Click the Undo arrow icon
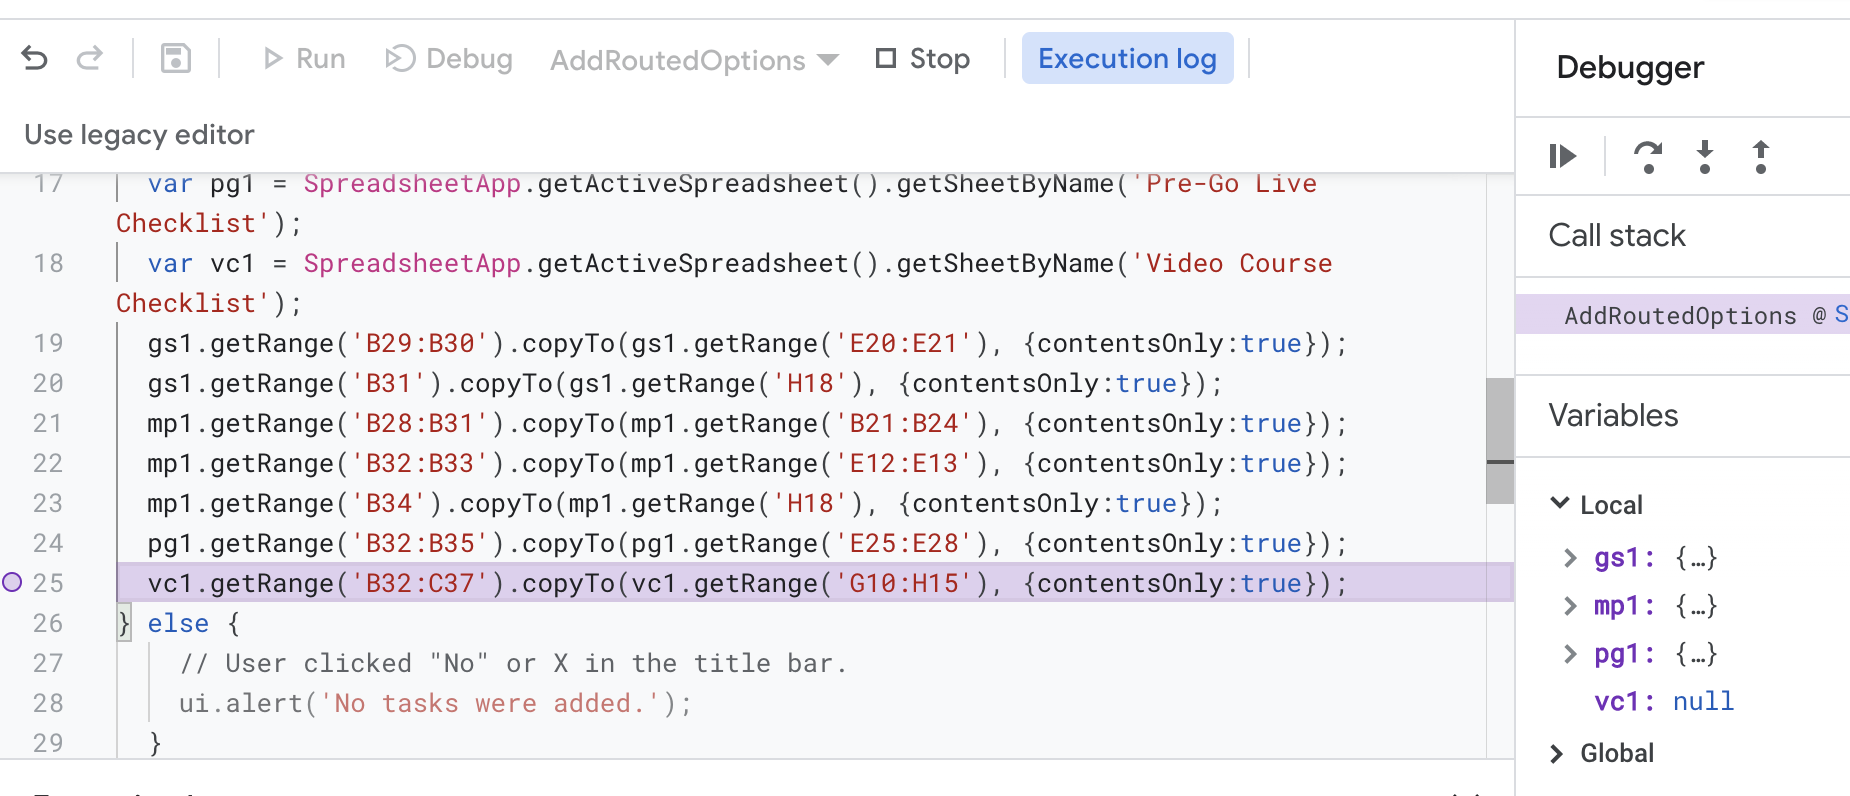The width and height of the screenshot is (1850, 796). [x=35, y=59]
